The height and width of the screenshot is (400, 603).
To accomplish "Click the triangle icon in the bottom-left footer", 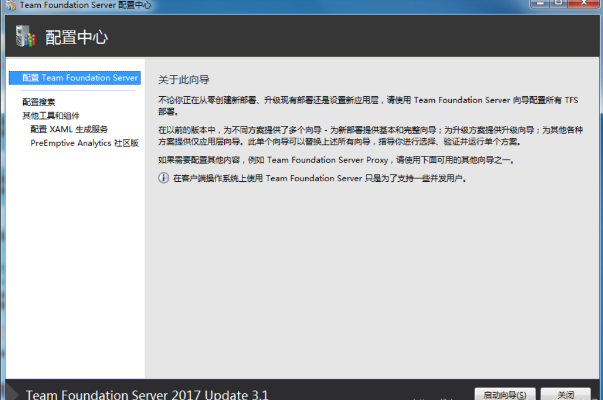I will pyautogui.click(x=11, y=393).
